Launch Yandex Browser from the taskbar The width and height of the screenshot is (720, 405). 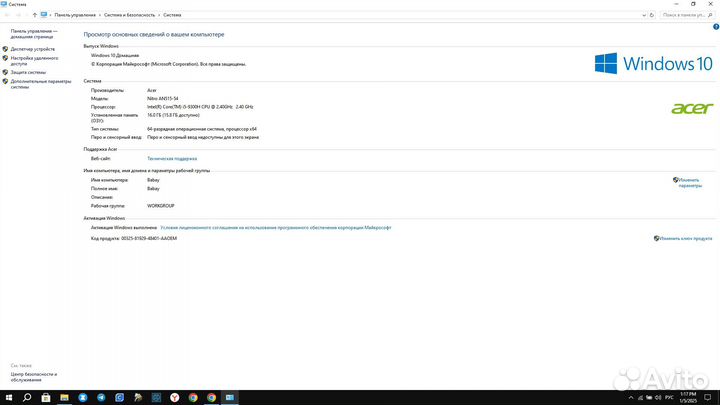tap(174, 398)
